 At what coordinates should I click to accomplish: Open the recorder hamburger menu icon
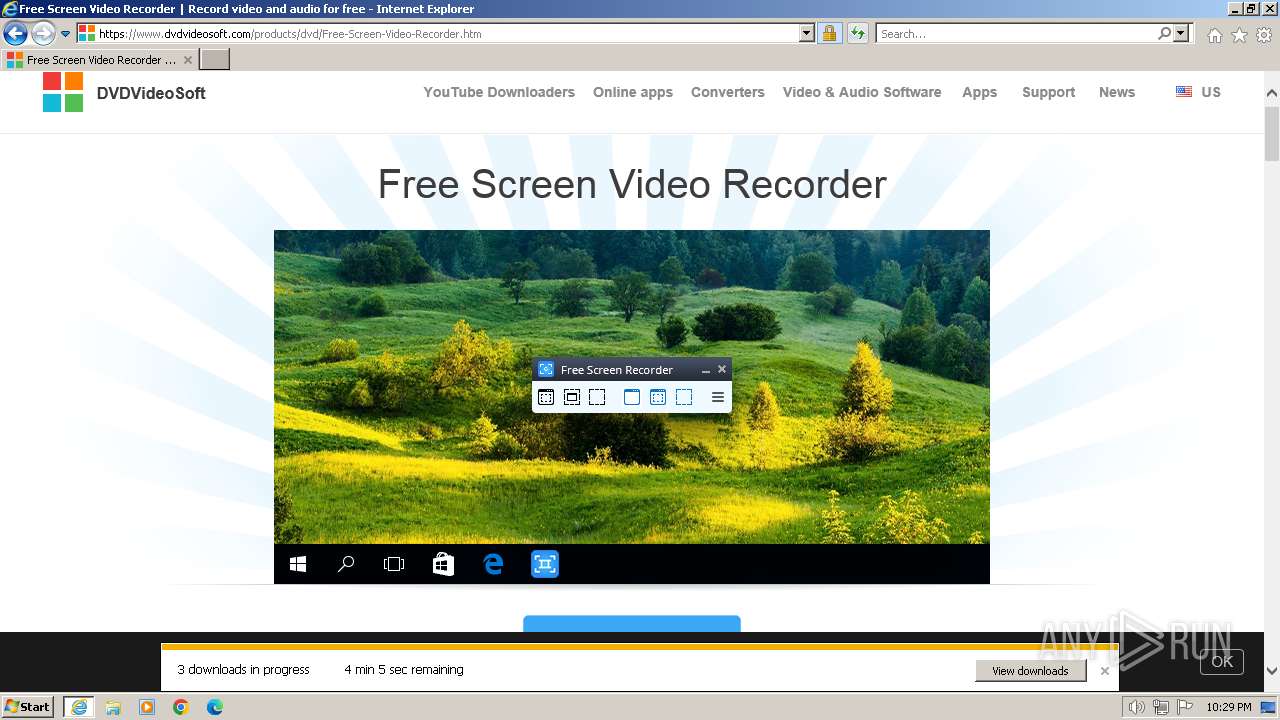click(x=718, y=398)
